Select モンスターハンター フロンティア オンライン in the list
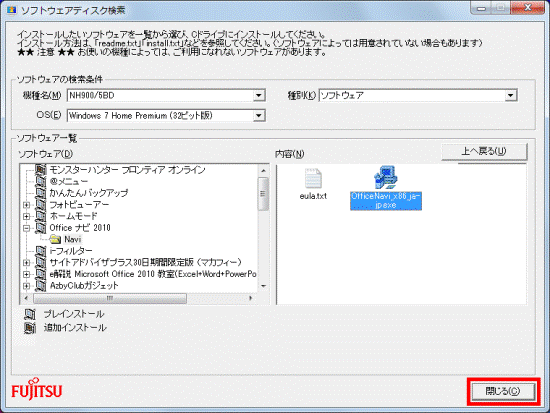Screen dimensions: 550x413 pos(127,170)
